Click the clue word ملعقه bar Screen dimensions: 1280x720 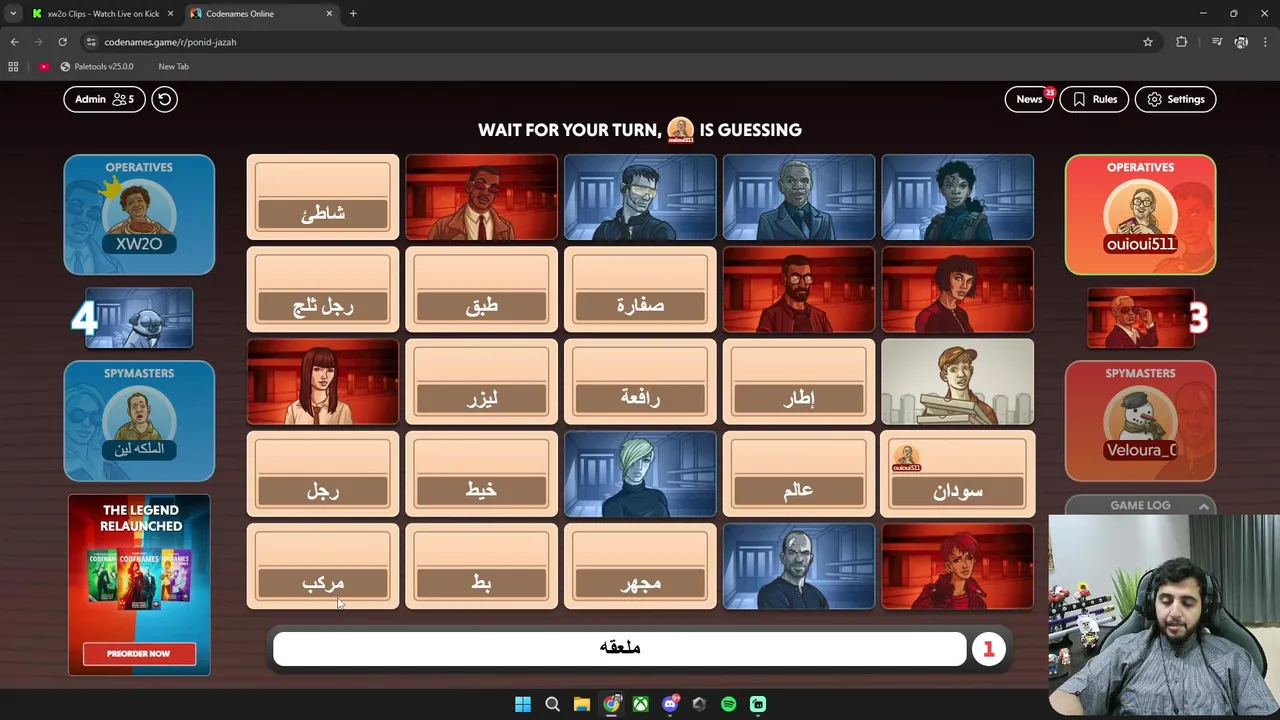619,648
